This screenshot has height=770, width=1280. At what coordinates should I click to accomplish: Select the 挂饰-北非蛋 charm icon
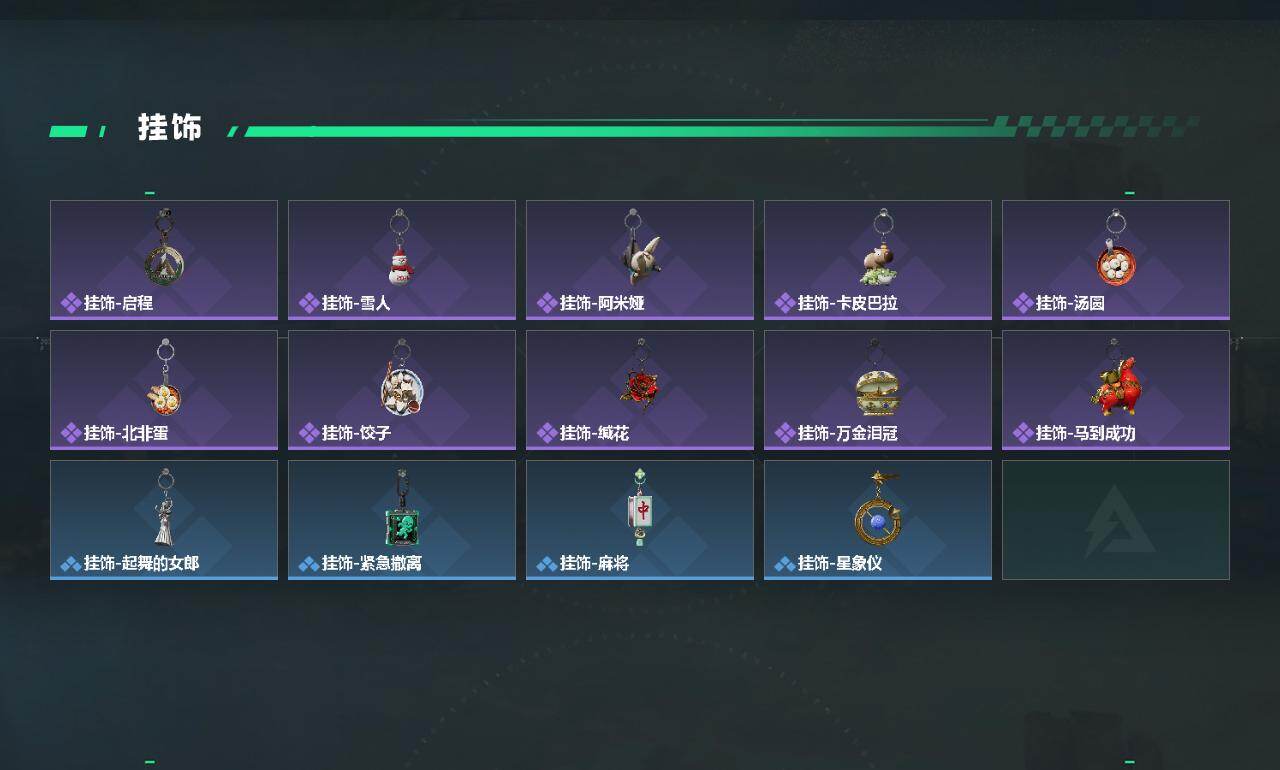(x=164, y=379)
